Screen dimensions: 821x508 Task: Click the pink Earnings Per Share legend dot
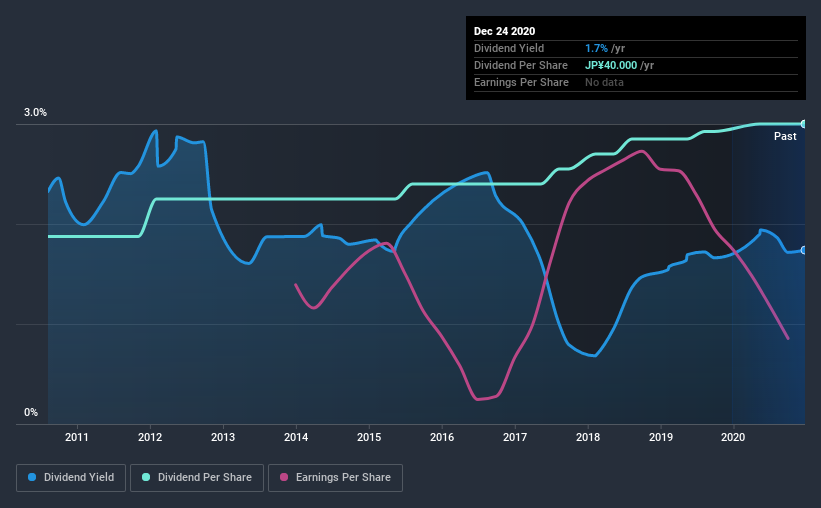pos(284,477)
